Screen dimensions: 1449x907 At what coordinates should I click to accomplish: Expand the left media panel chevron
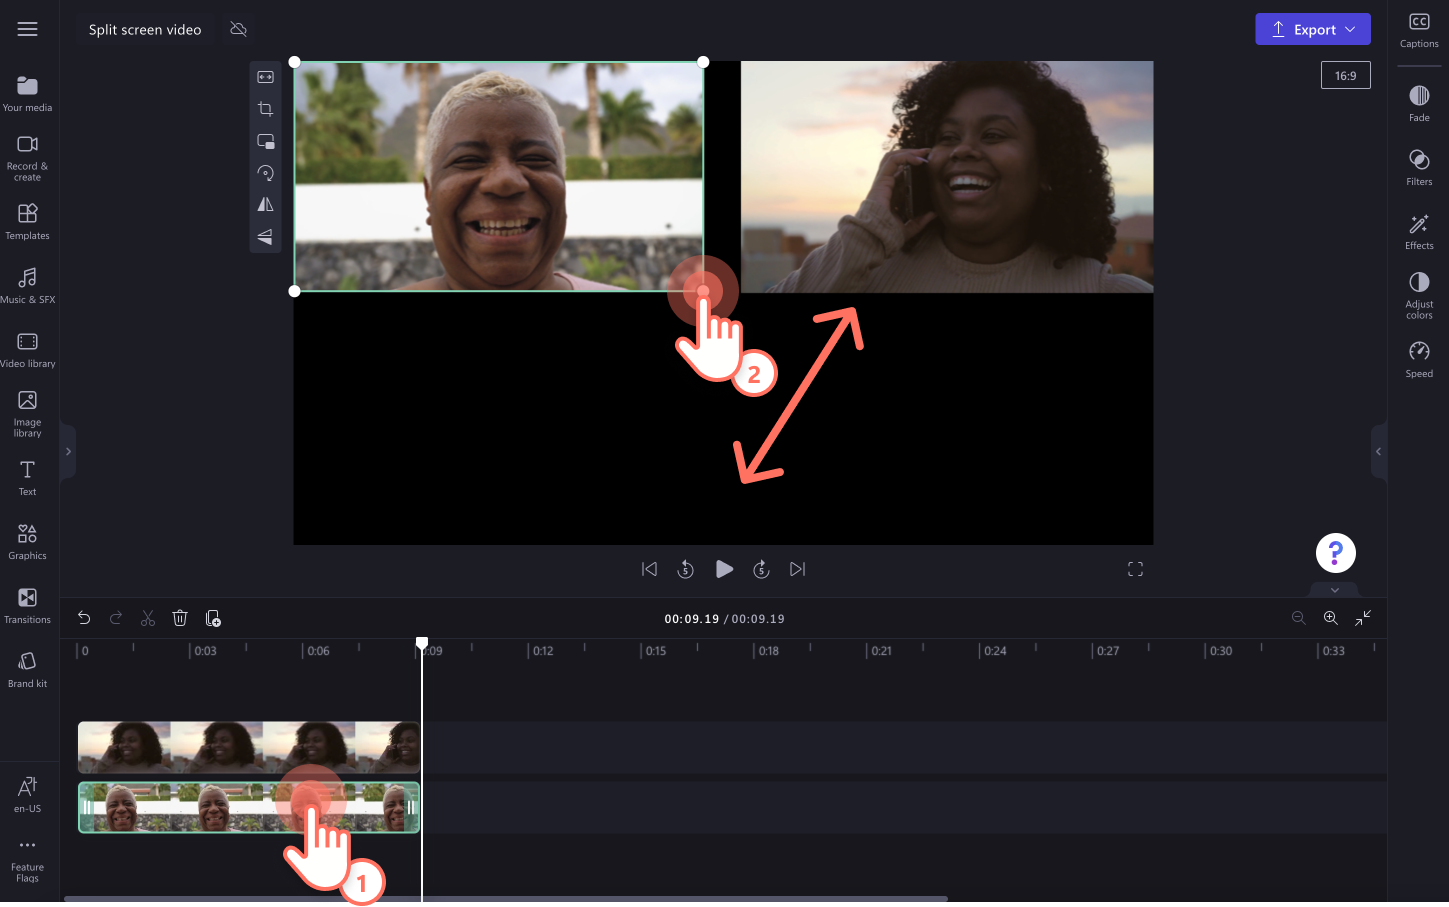68,451
